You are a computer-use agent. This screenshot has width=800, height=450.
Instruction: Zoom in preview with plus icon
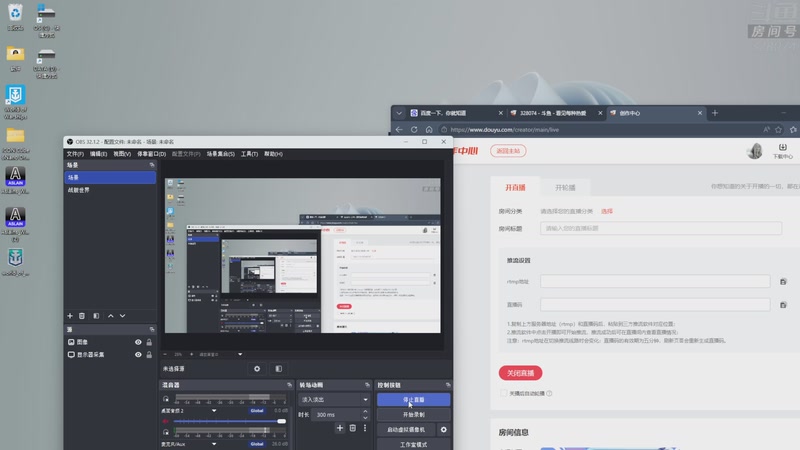tap(191, 354)
